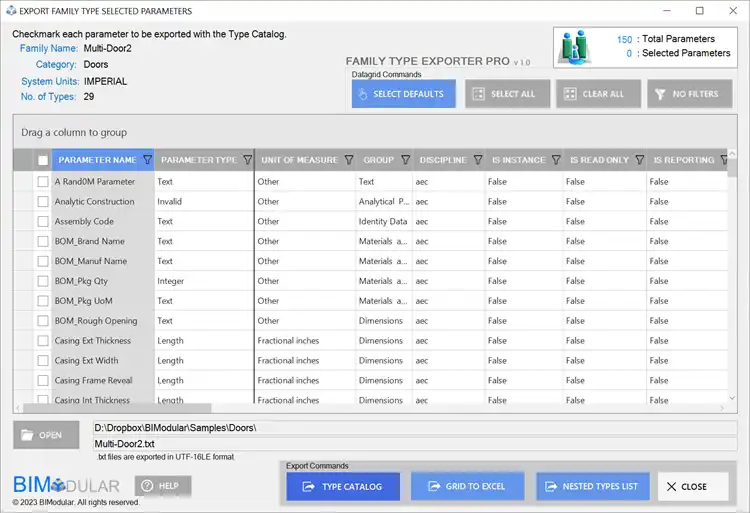The image size is (750, 513).
Task: Click the Select Defaults button
Action: coord(403,94)
